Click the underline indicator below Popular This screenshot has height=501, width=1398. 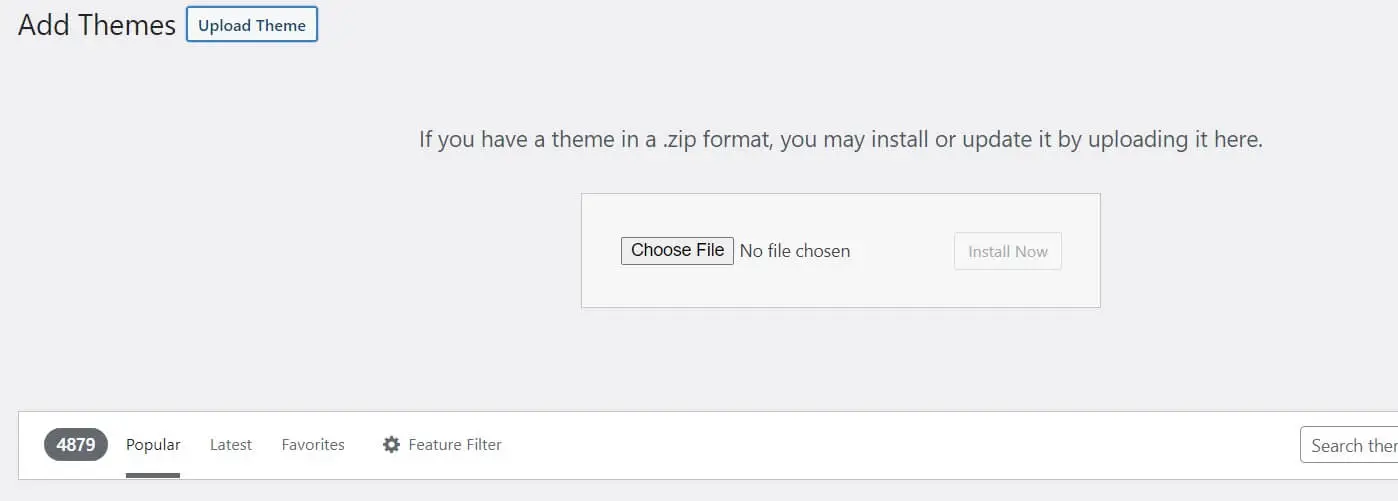(x=153, y=475)
